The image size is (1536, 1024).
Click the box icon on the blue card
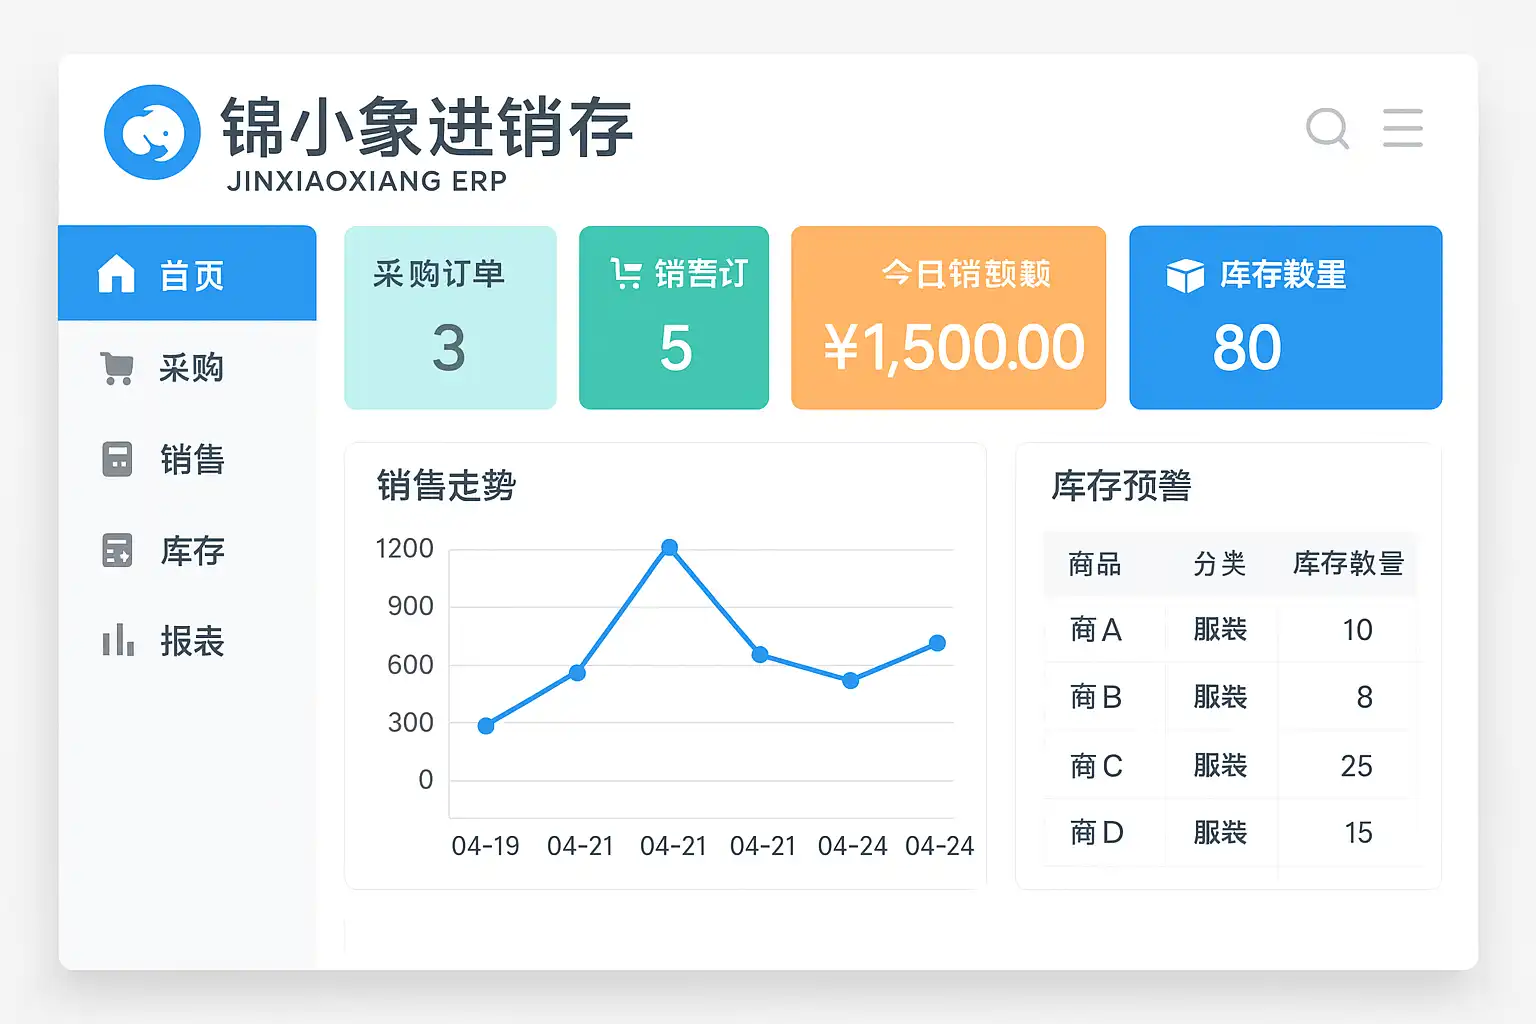(1185, 275)
